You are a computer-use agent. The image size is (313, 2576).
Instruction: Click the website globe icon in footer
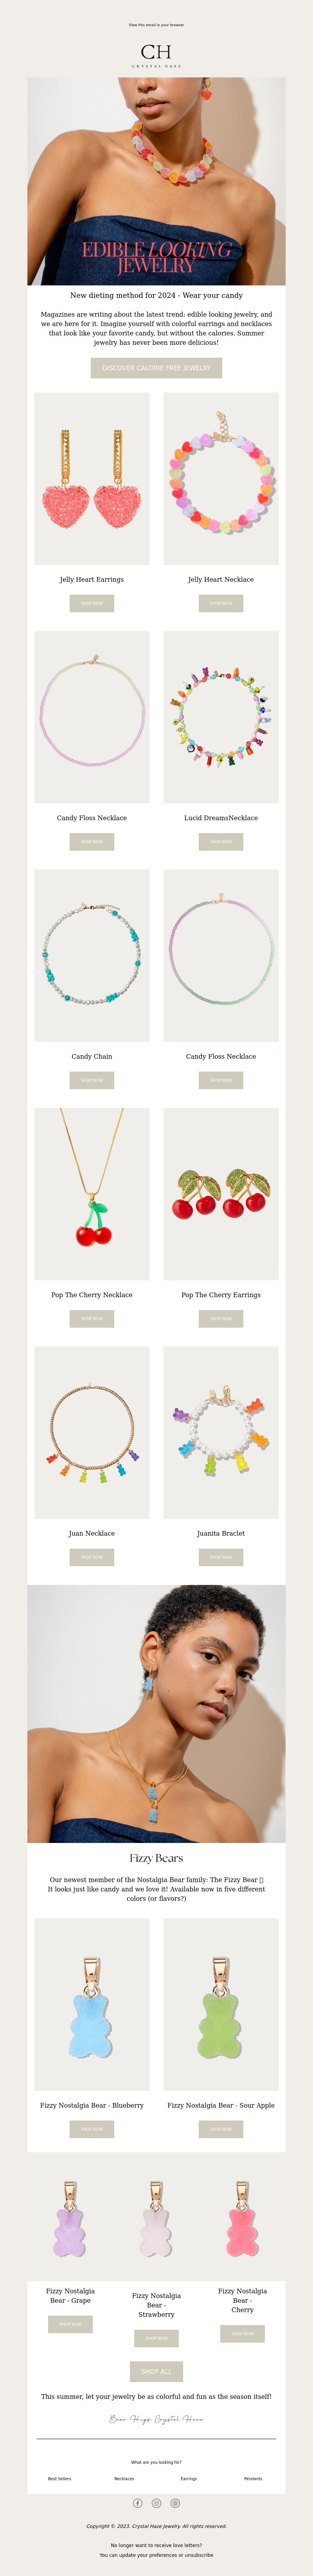(x=175, y=2503)
